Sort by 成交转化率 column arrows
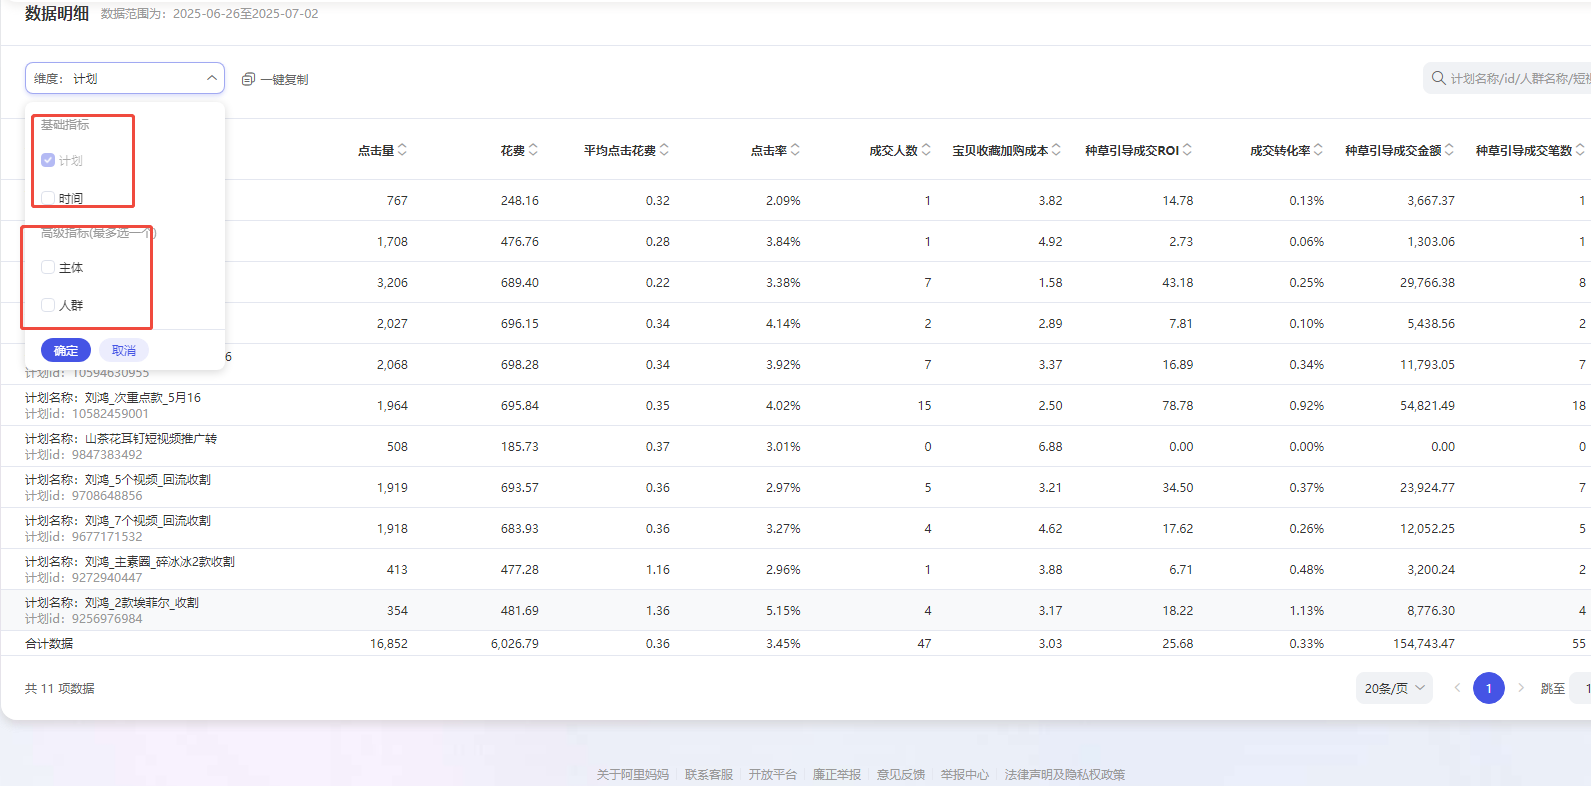Image resolution: width=1591 pixels, height=786 pixels. coord(1318,150)
